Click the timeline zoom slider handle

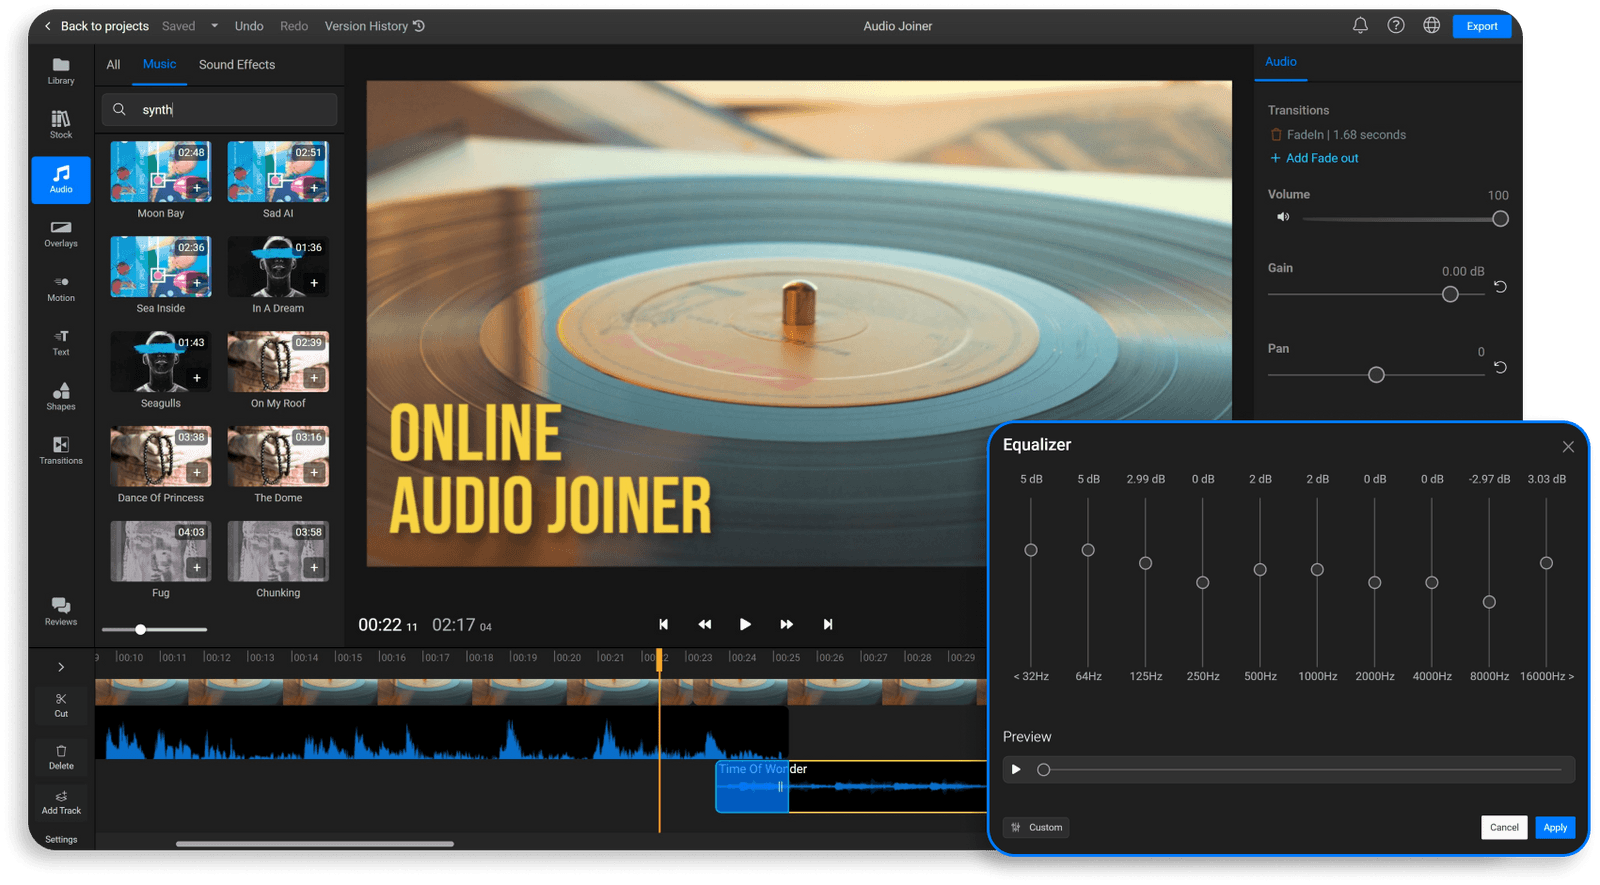[141, 629]
